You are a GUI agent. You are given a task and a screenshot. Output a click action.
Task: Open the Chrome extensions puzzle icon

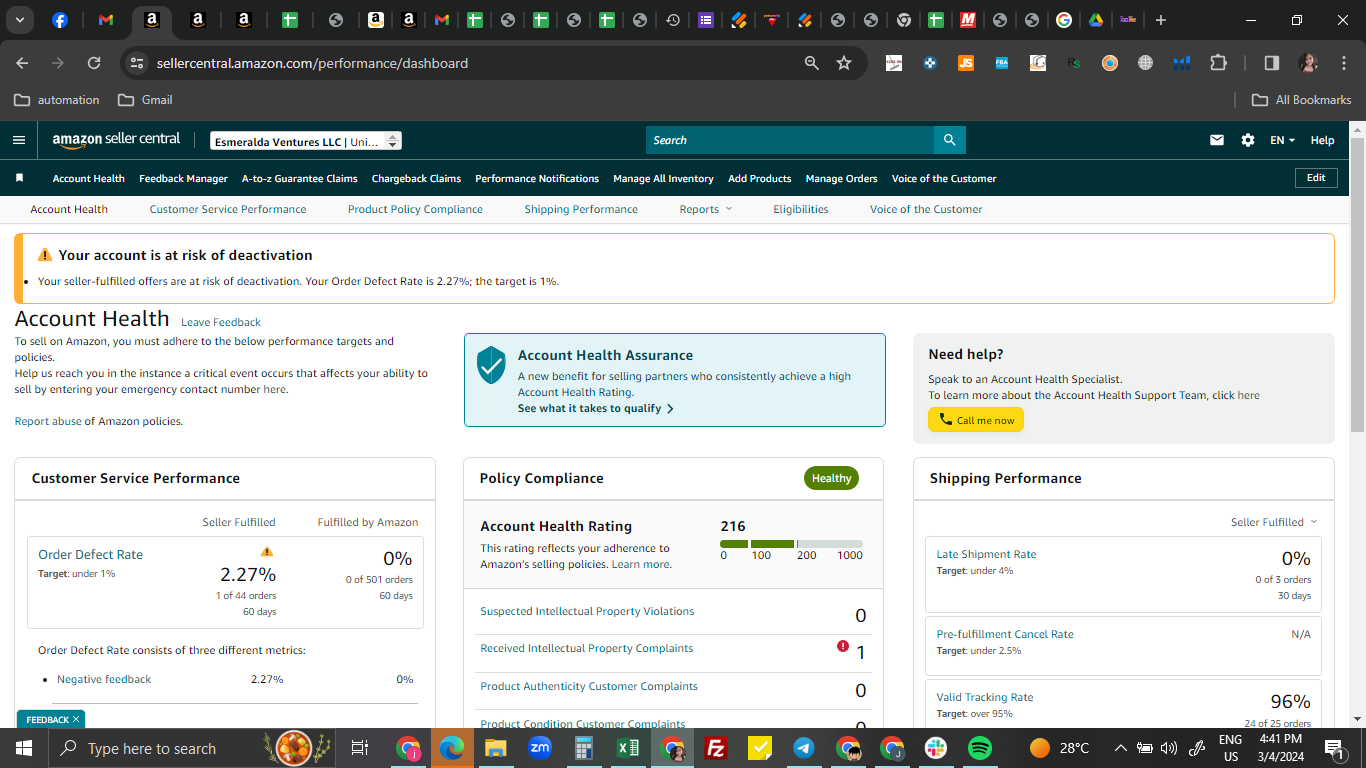[1218, 63]
